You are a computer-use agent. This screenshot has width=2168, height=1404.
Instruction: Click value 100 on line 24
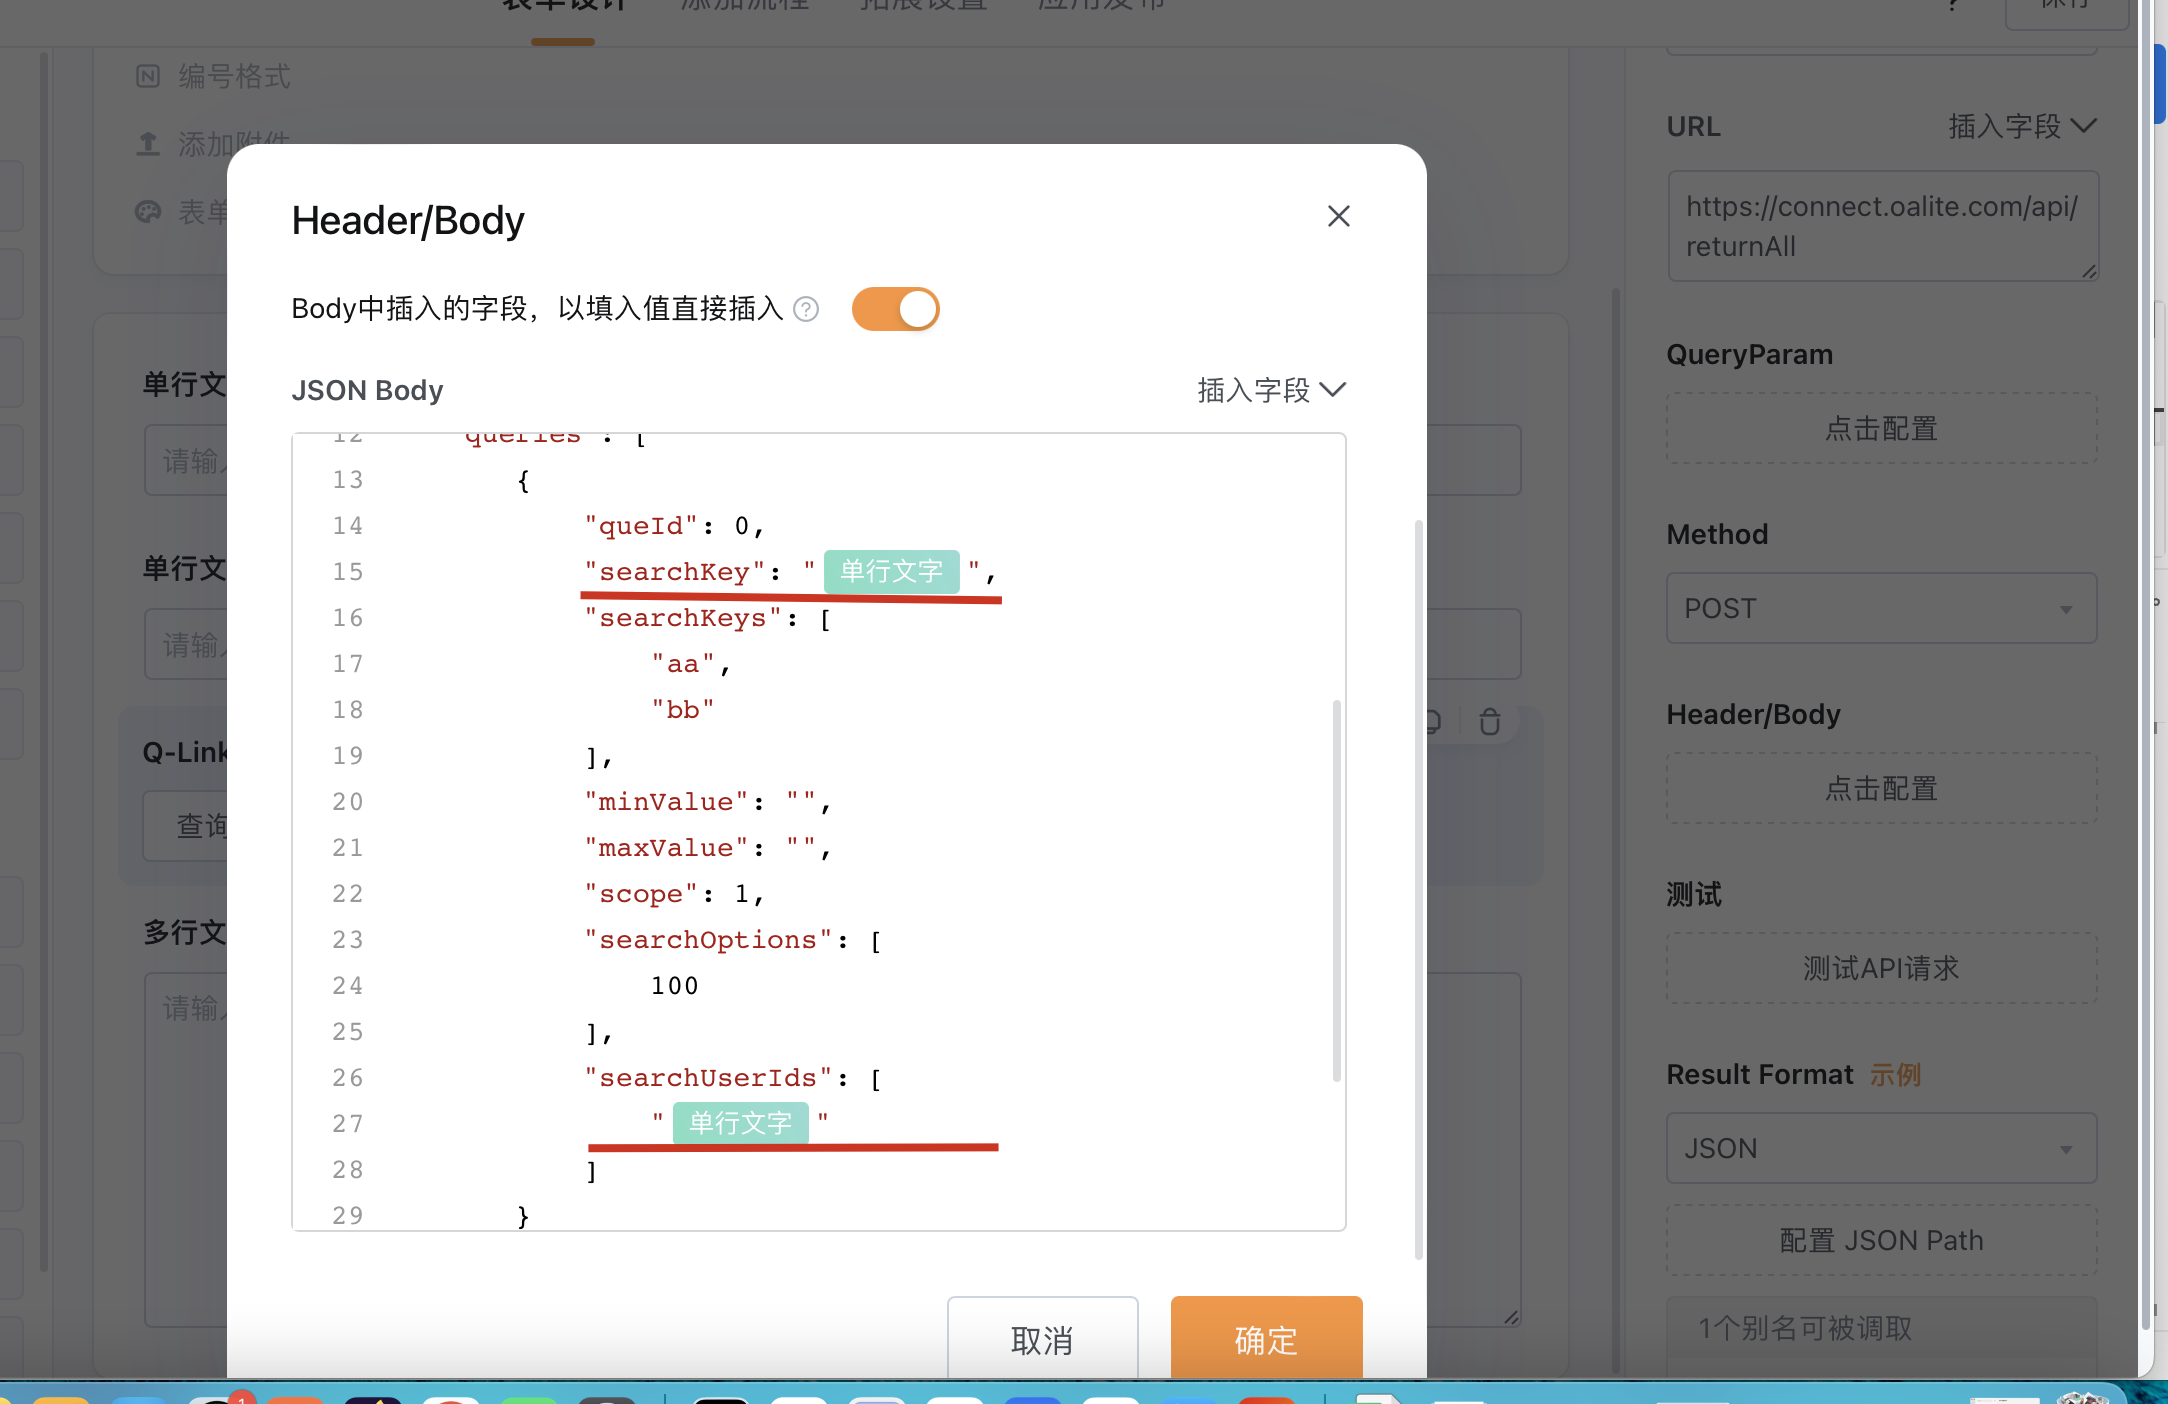click(x=674, y=986)
